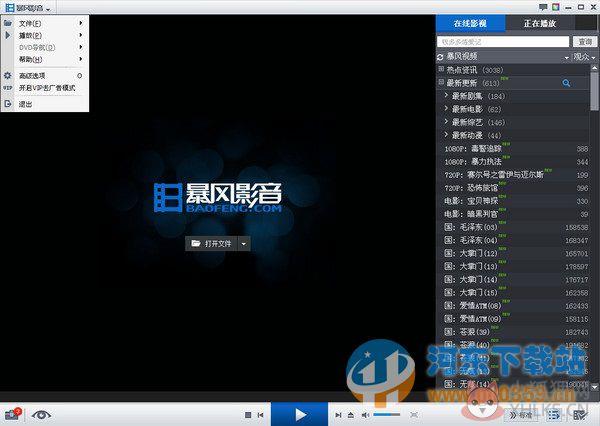Expand the 最新综艺 (146) subcategory
Viewport: 600px width, 426px height.
[446, 122]
